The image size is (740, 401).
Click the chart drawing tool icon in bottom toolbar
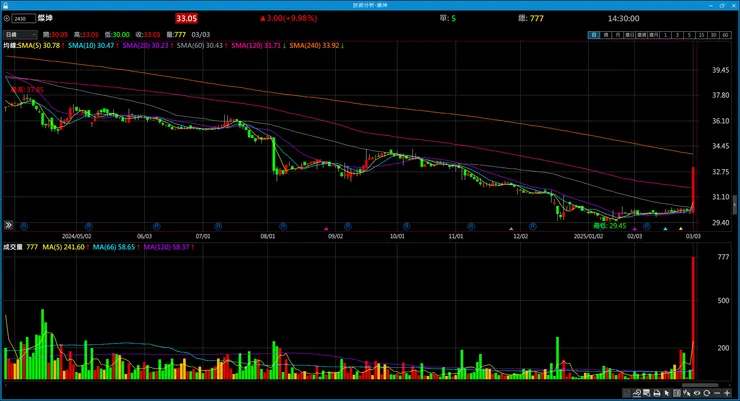tap(637, 393)
